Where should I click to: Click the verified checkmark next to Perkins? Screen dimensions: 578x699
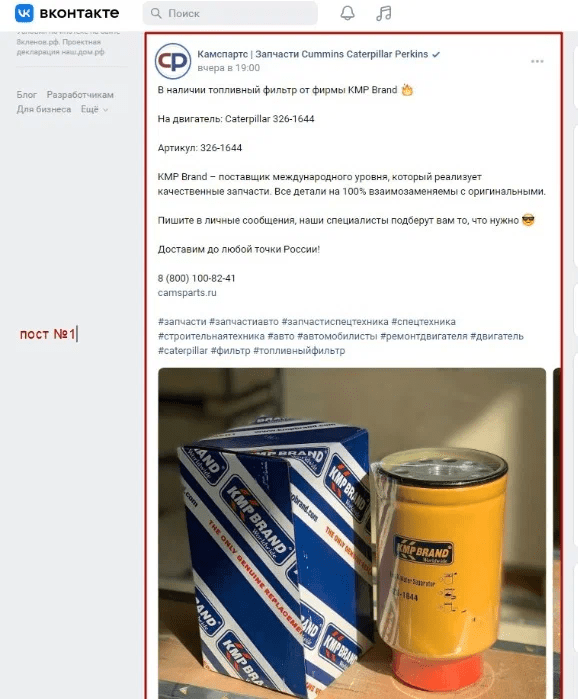click(436, 54)
